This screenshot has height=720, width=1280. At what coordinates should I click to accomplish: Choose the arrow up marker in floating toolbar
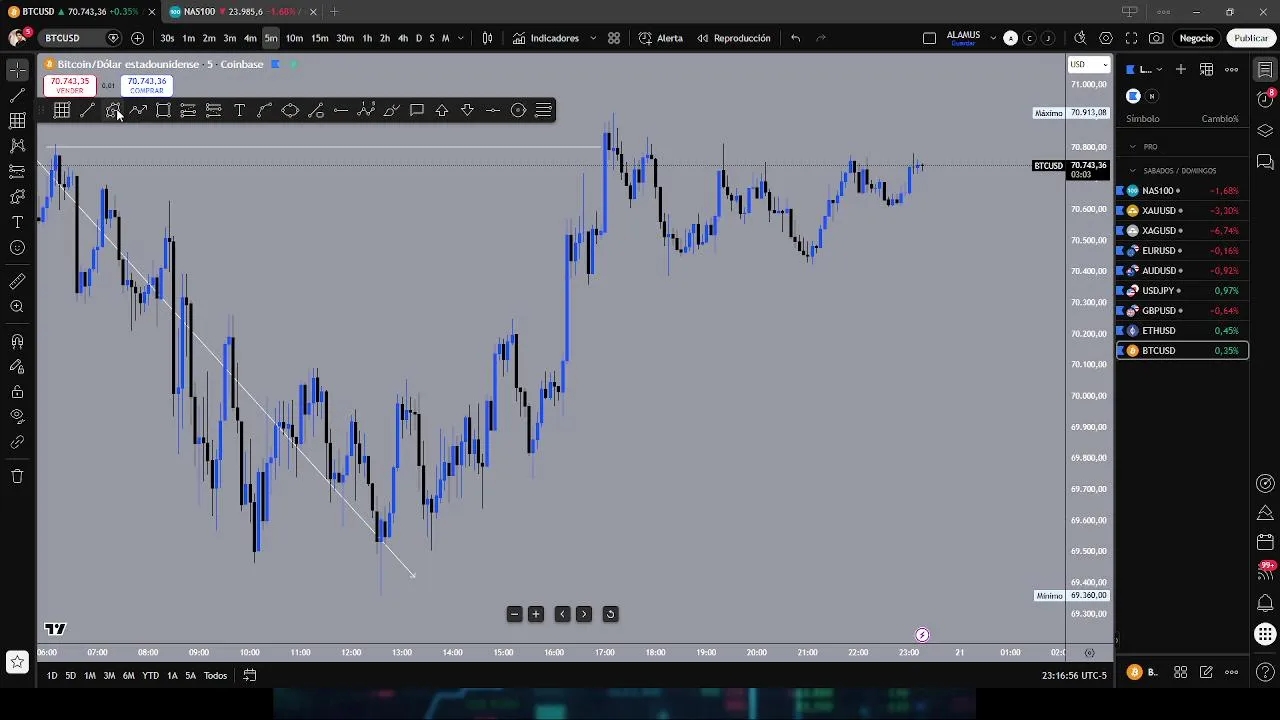point(442,110)
